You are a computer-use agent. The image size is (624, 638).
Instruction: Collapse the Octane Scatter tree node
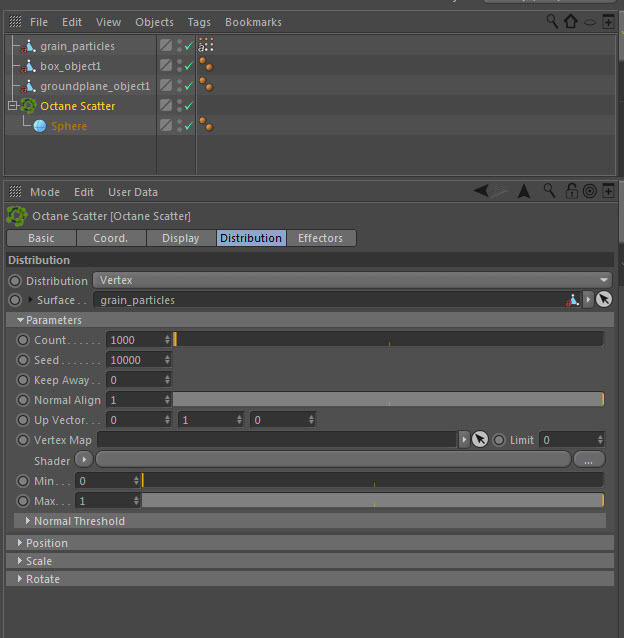point(13,106)
